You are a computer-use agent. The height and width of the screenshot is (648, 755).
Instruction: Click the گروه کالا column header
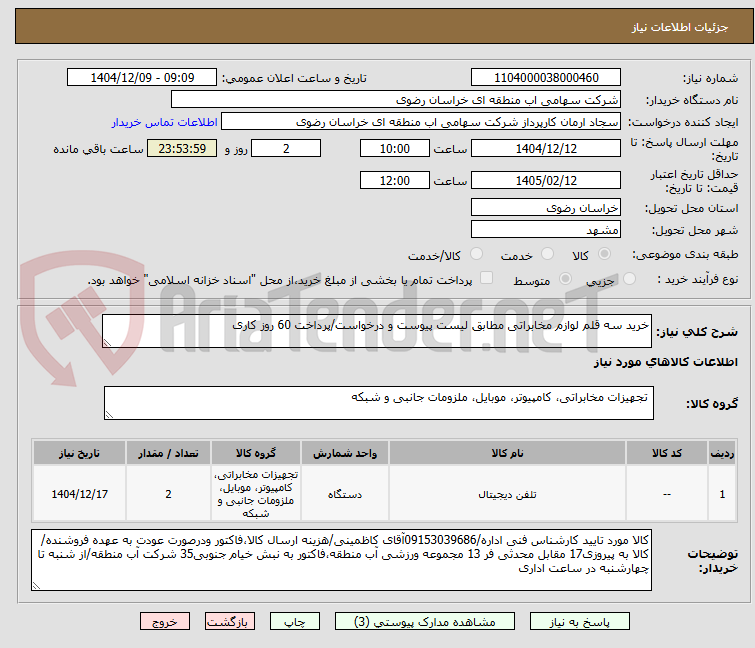click(x=256, y=453)
